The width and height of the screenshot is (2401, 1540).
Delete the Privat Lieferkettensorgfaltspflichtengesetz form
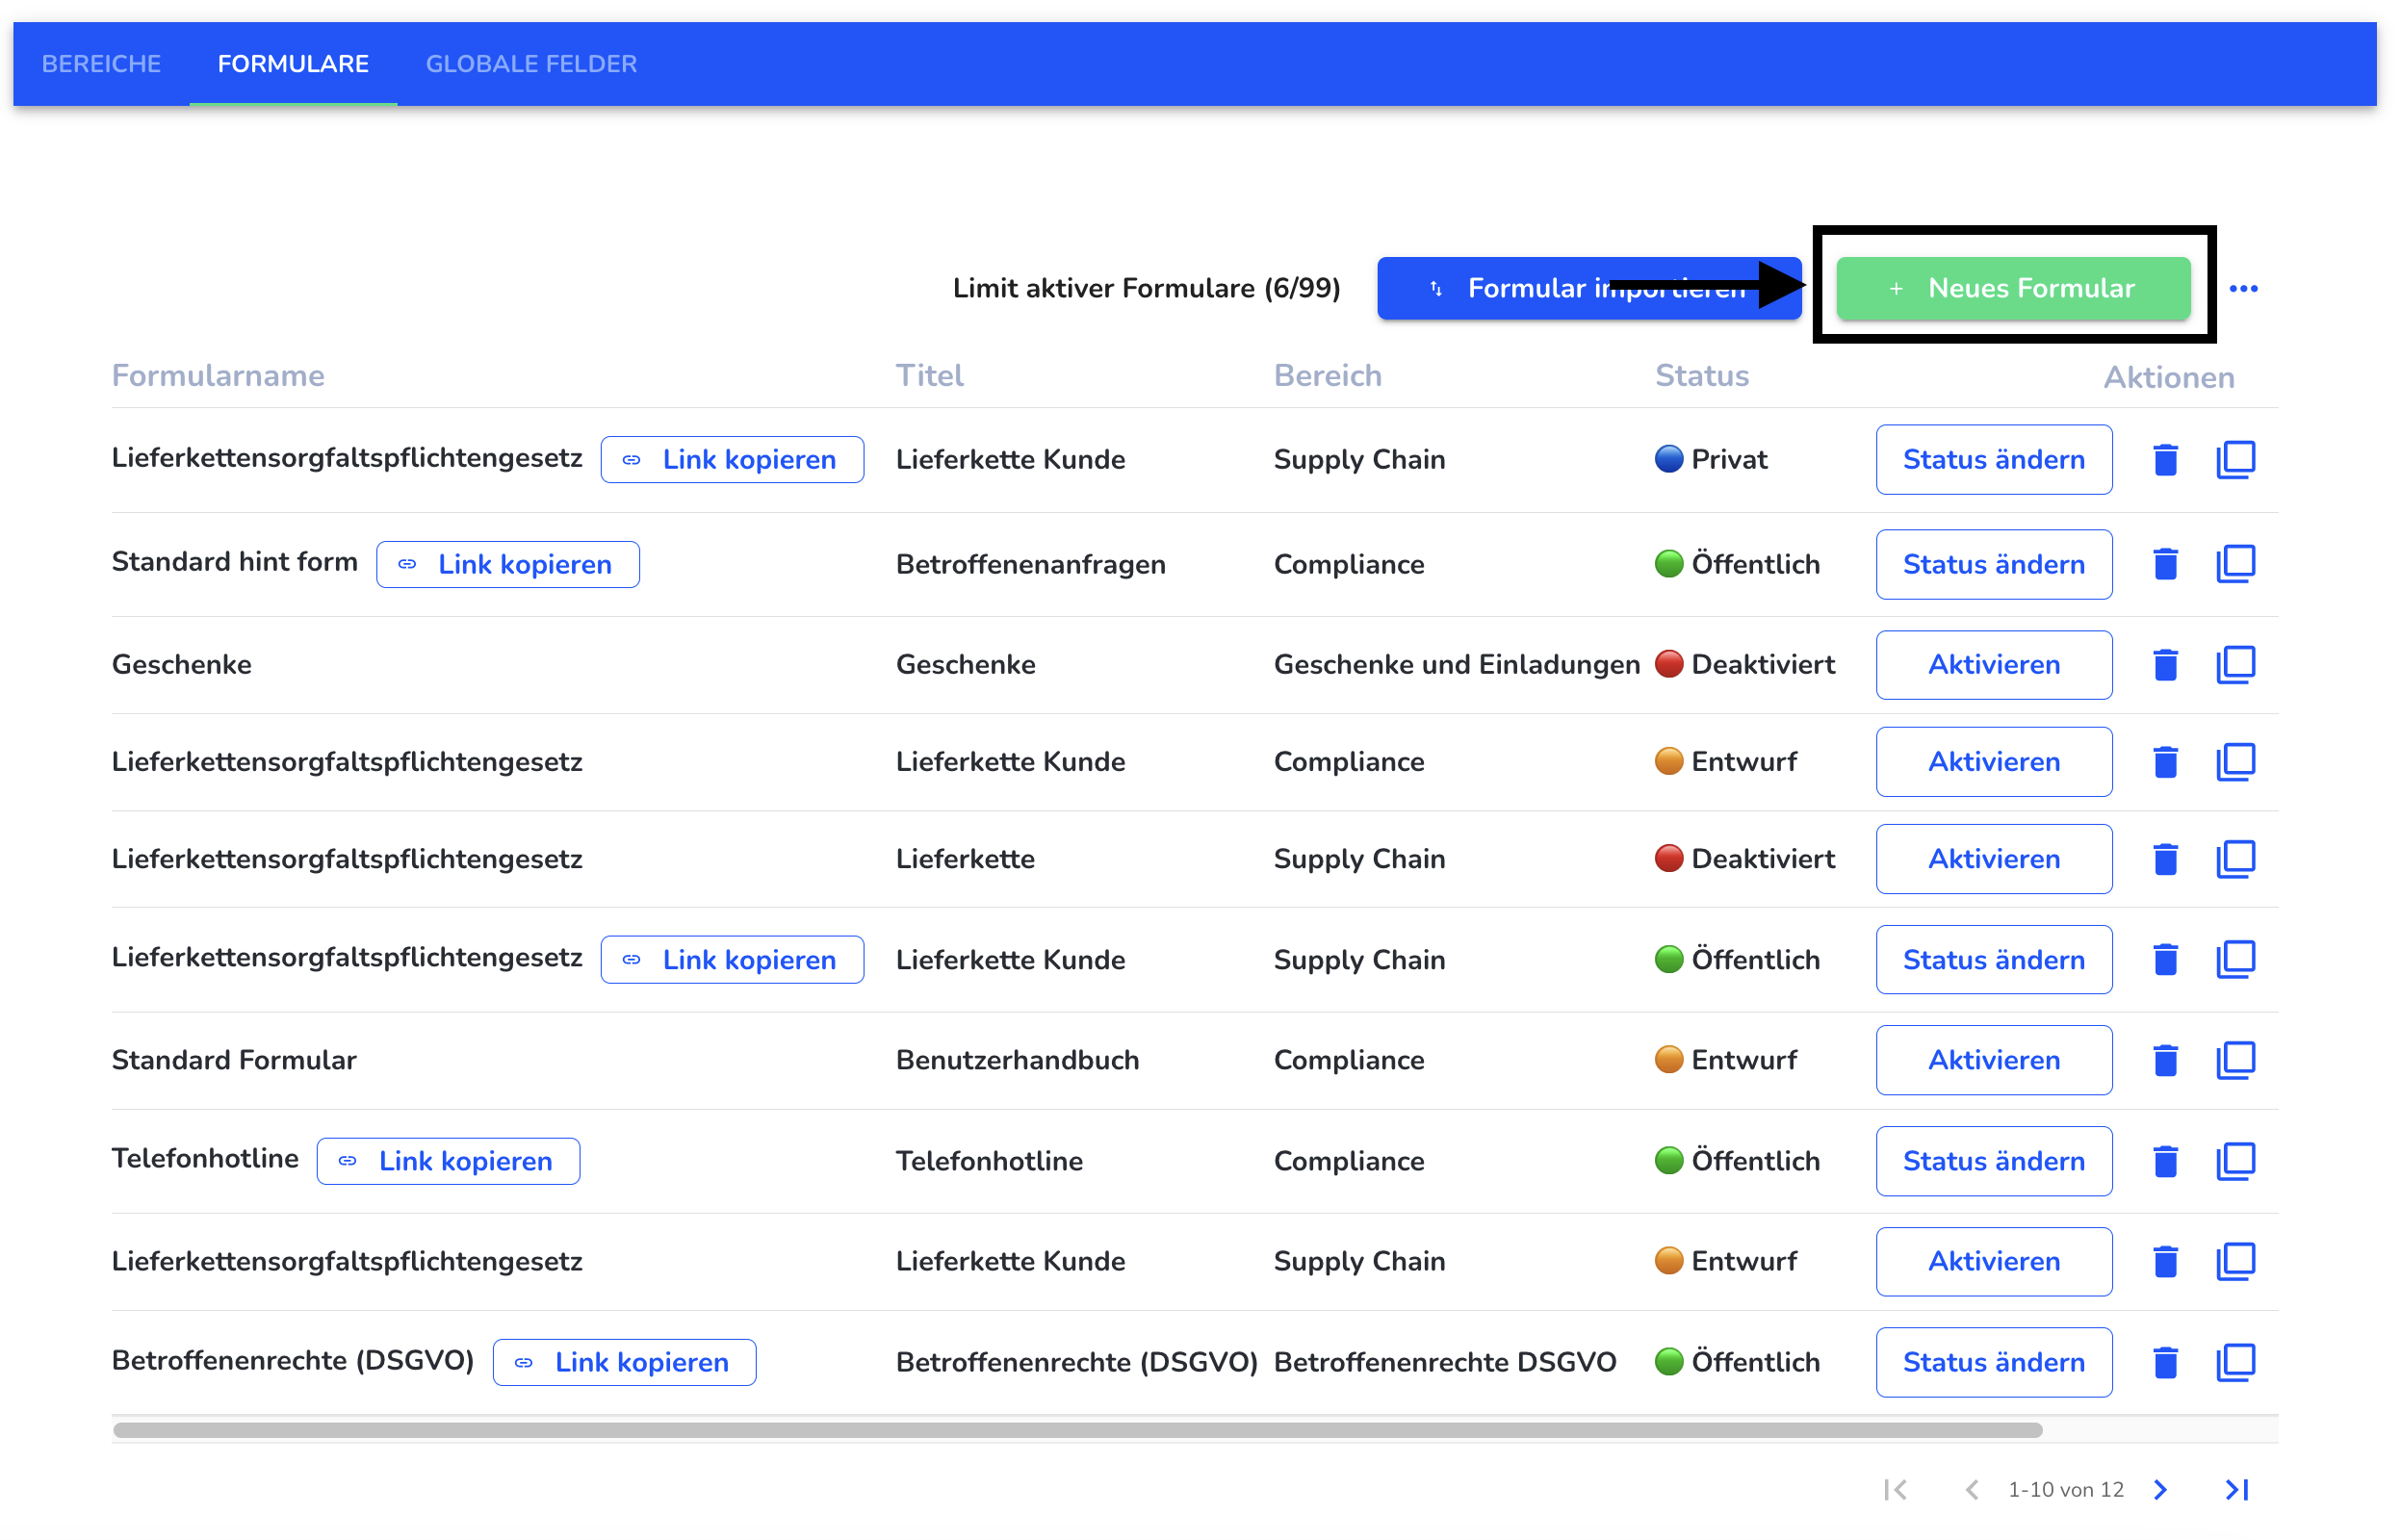click(2165, 460)
